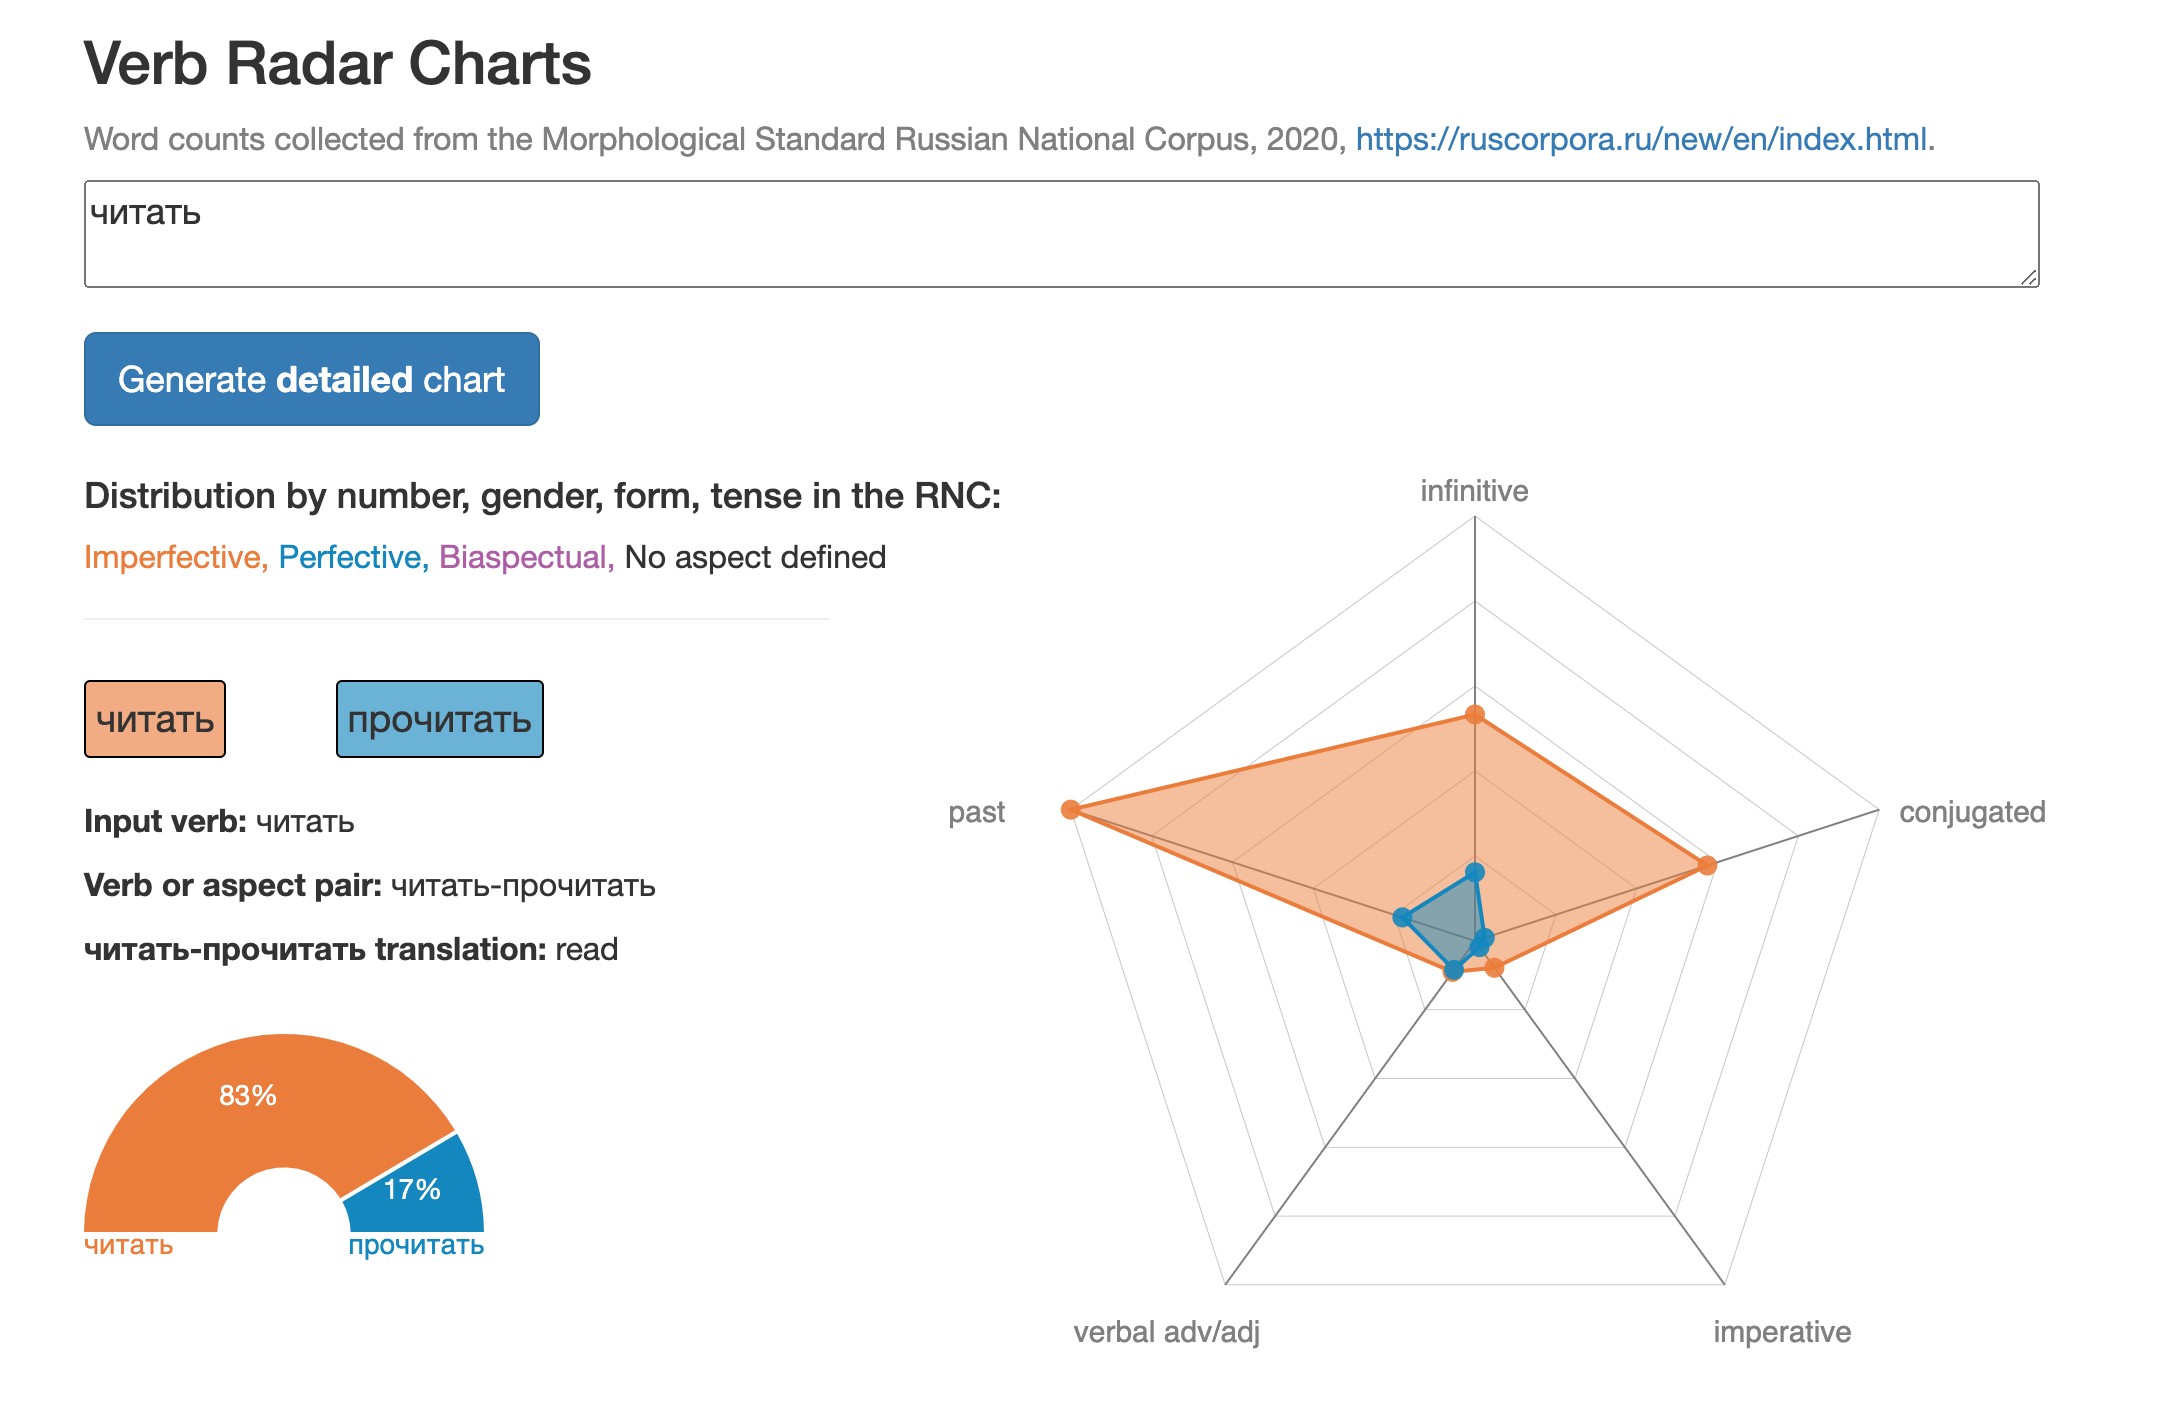Click the blue infinitive data point
Screen dimensions: 2170x1406
[x=1474, y=873]
